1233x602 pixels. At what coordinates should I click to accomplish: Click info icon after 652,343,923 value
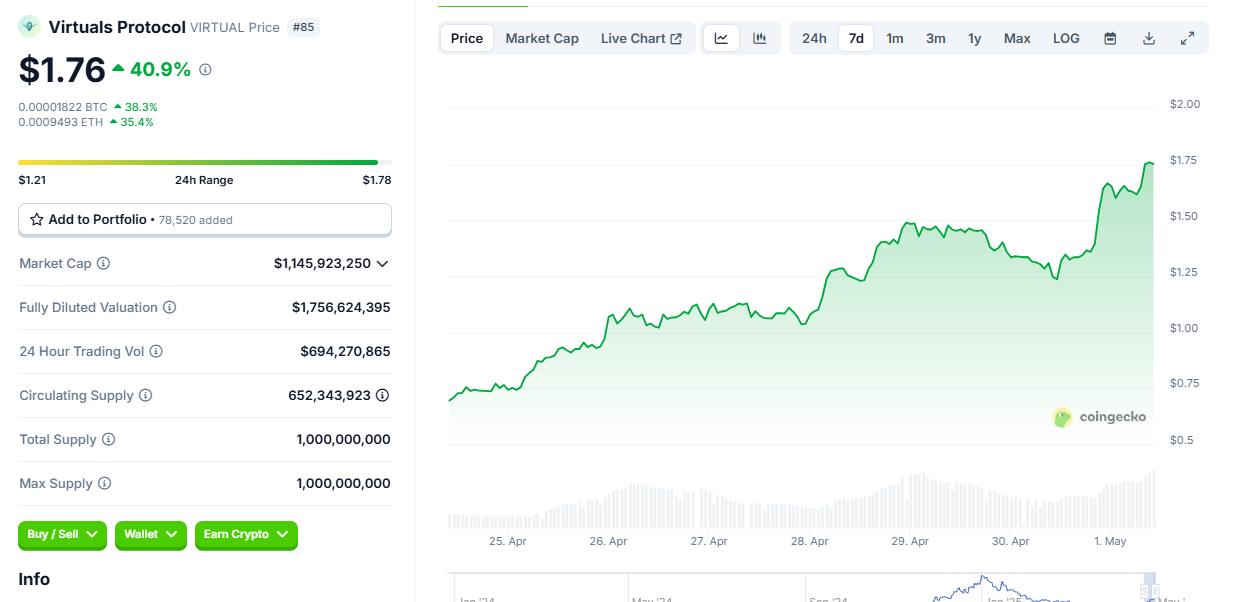click(x=382, y=395)
